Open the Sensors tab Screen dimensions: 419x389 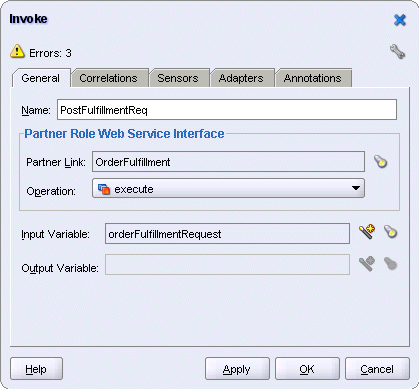coord(178,78)
